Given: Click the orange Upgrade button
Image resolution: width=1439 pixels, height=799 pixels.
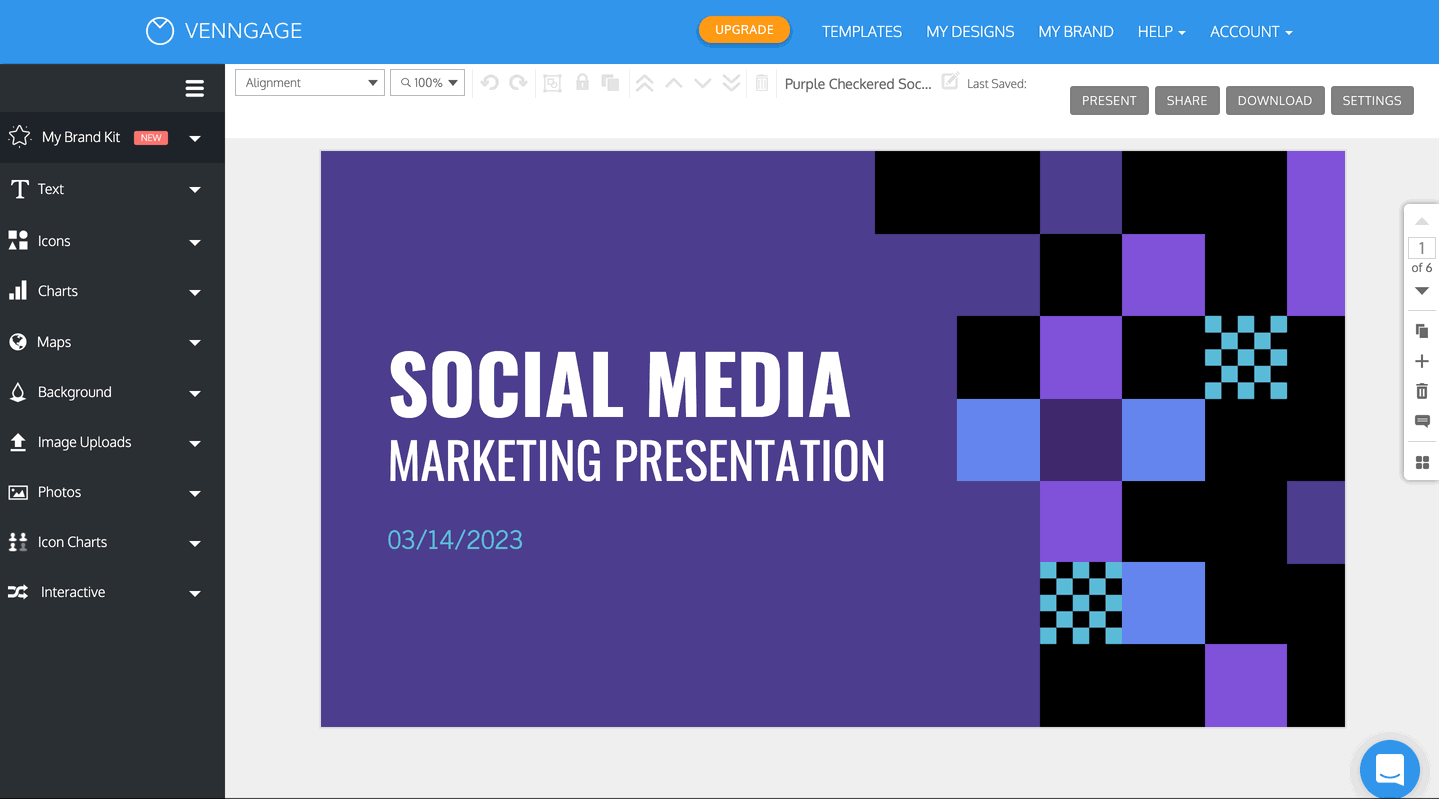Looking at the screenshot, I should point(744,30).
